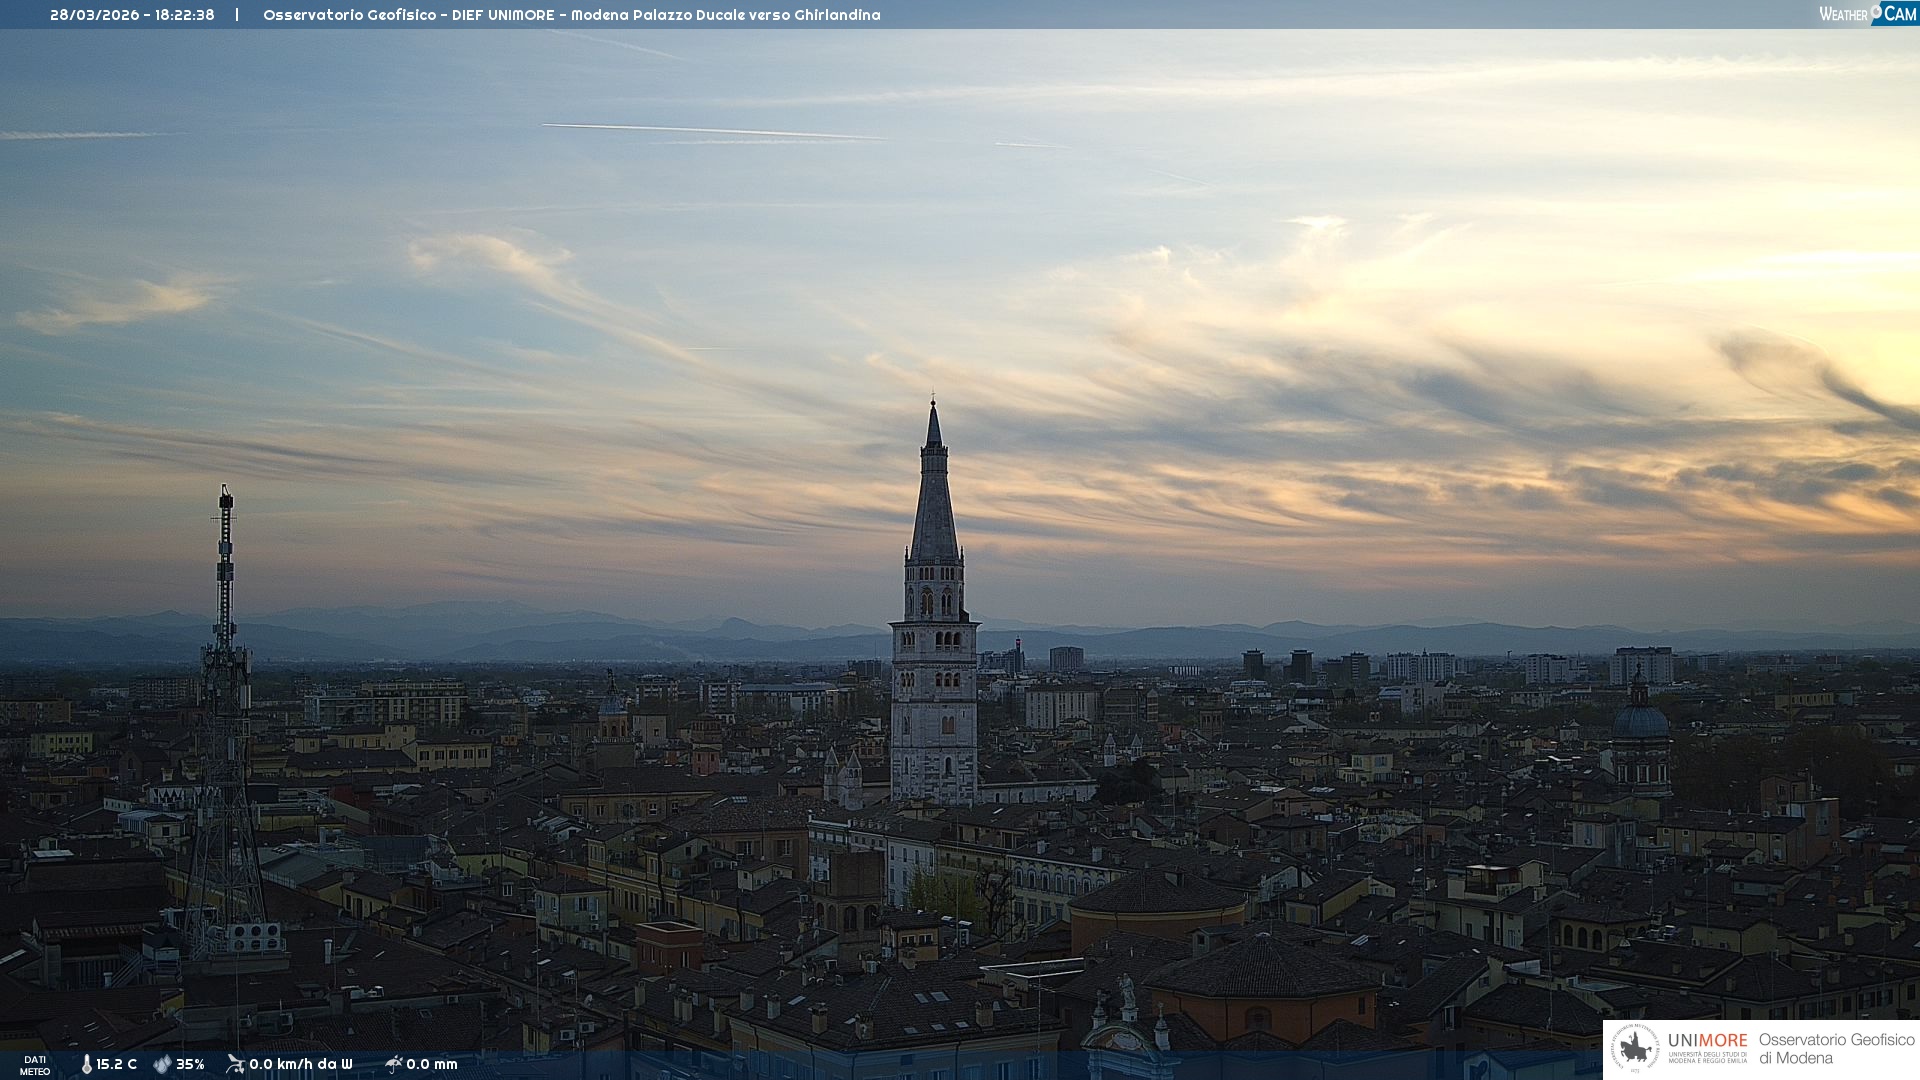This screenshot has width=1920, height=1080.
Task: Click the 0.0 km/h da W wind reading
Action: 301,1064
